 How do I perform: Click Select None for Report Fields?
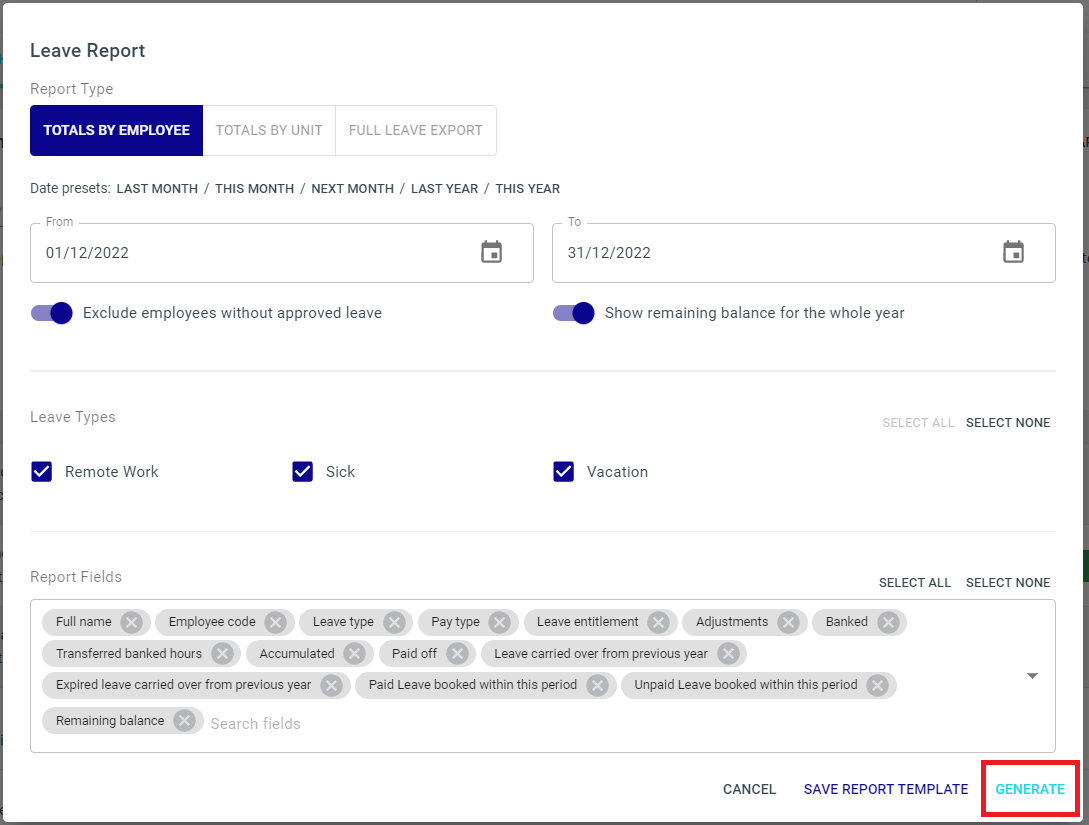tap(1008, 583)
